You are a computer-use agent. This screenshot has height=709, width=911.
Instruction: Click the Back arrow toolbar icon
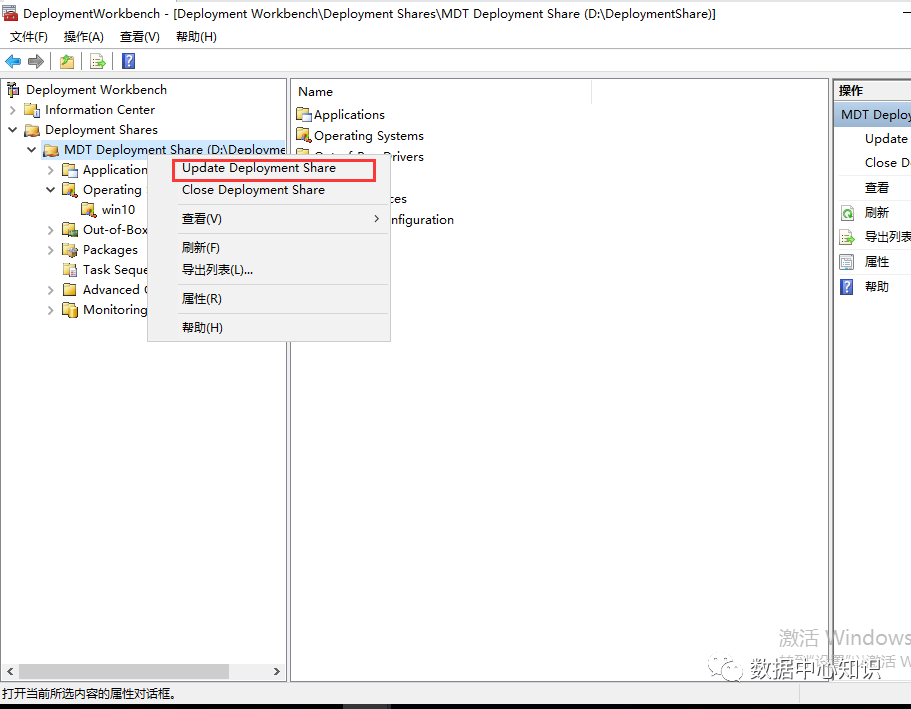13,61
